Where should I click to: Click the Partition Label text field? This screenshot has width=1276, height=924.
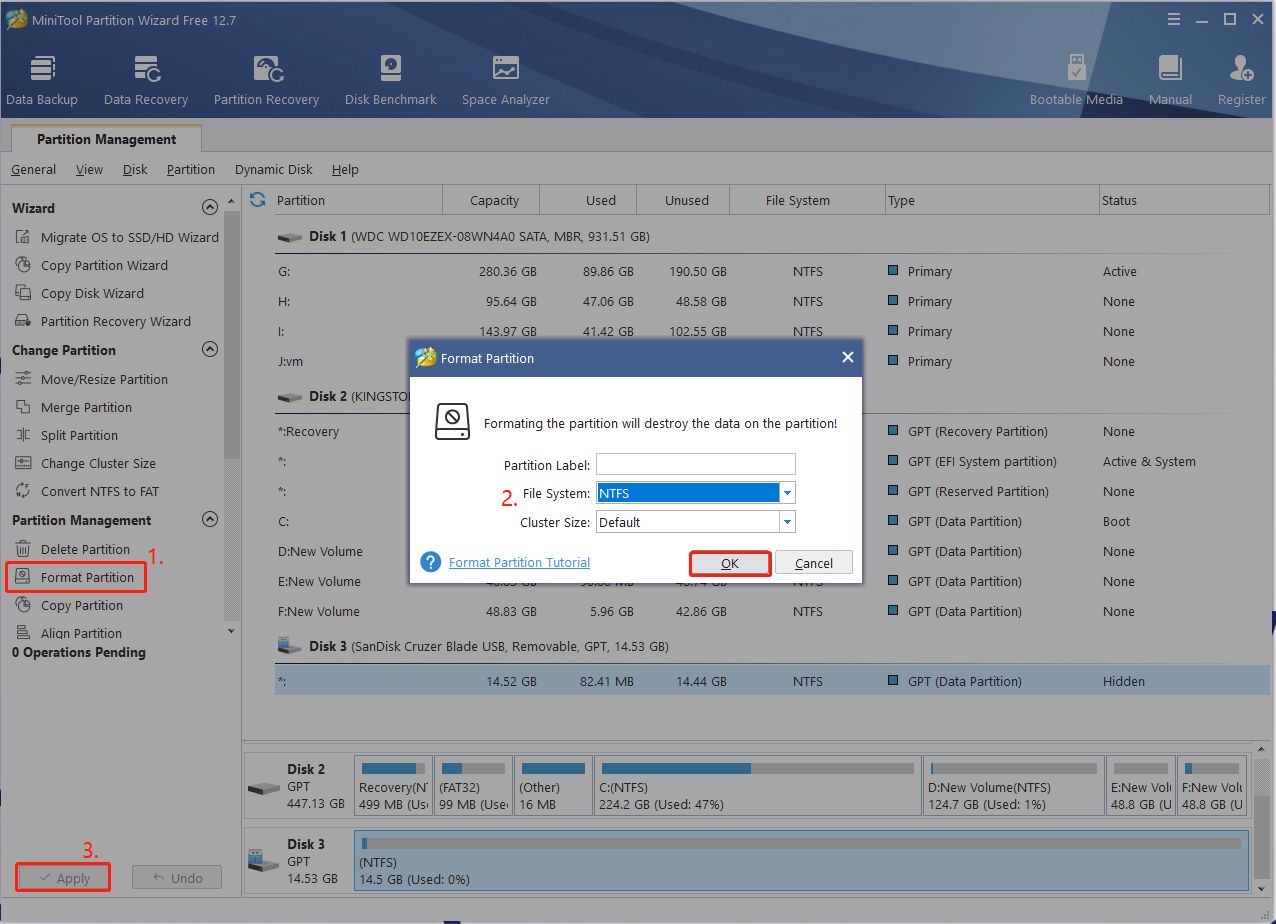pos(695,464)
